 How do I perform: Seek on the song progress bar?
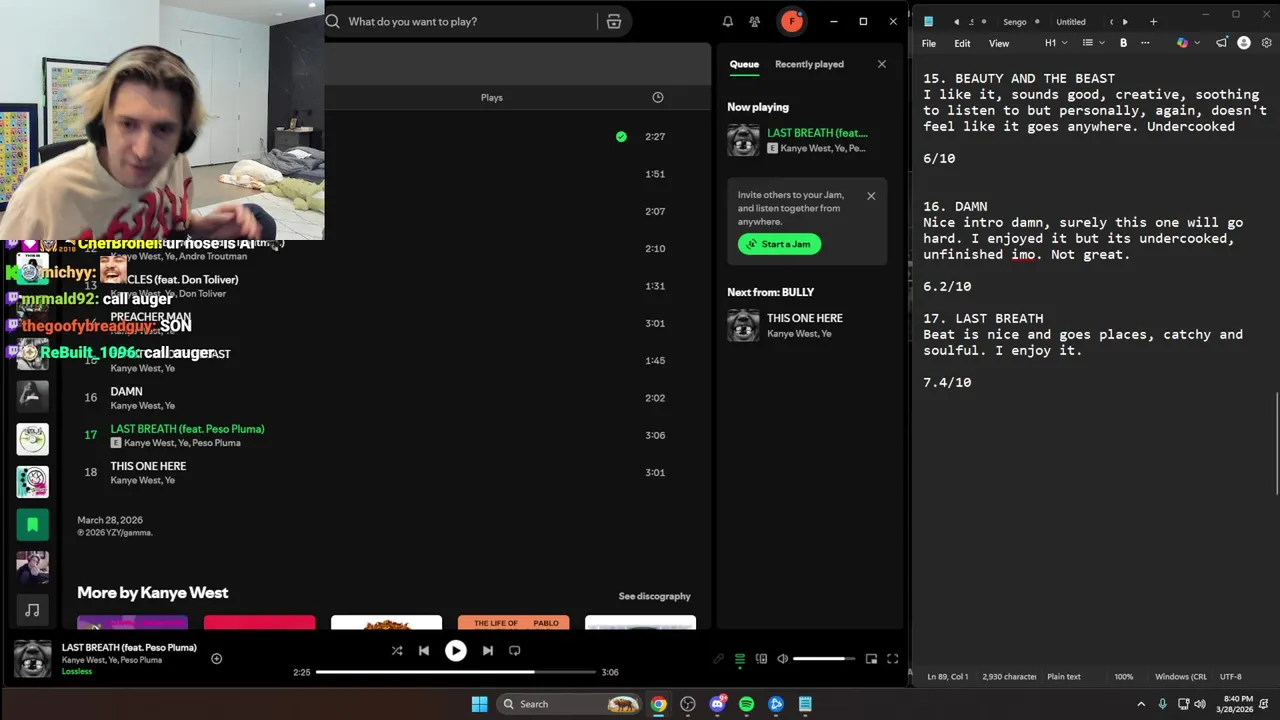[456, 672]
